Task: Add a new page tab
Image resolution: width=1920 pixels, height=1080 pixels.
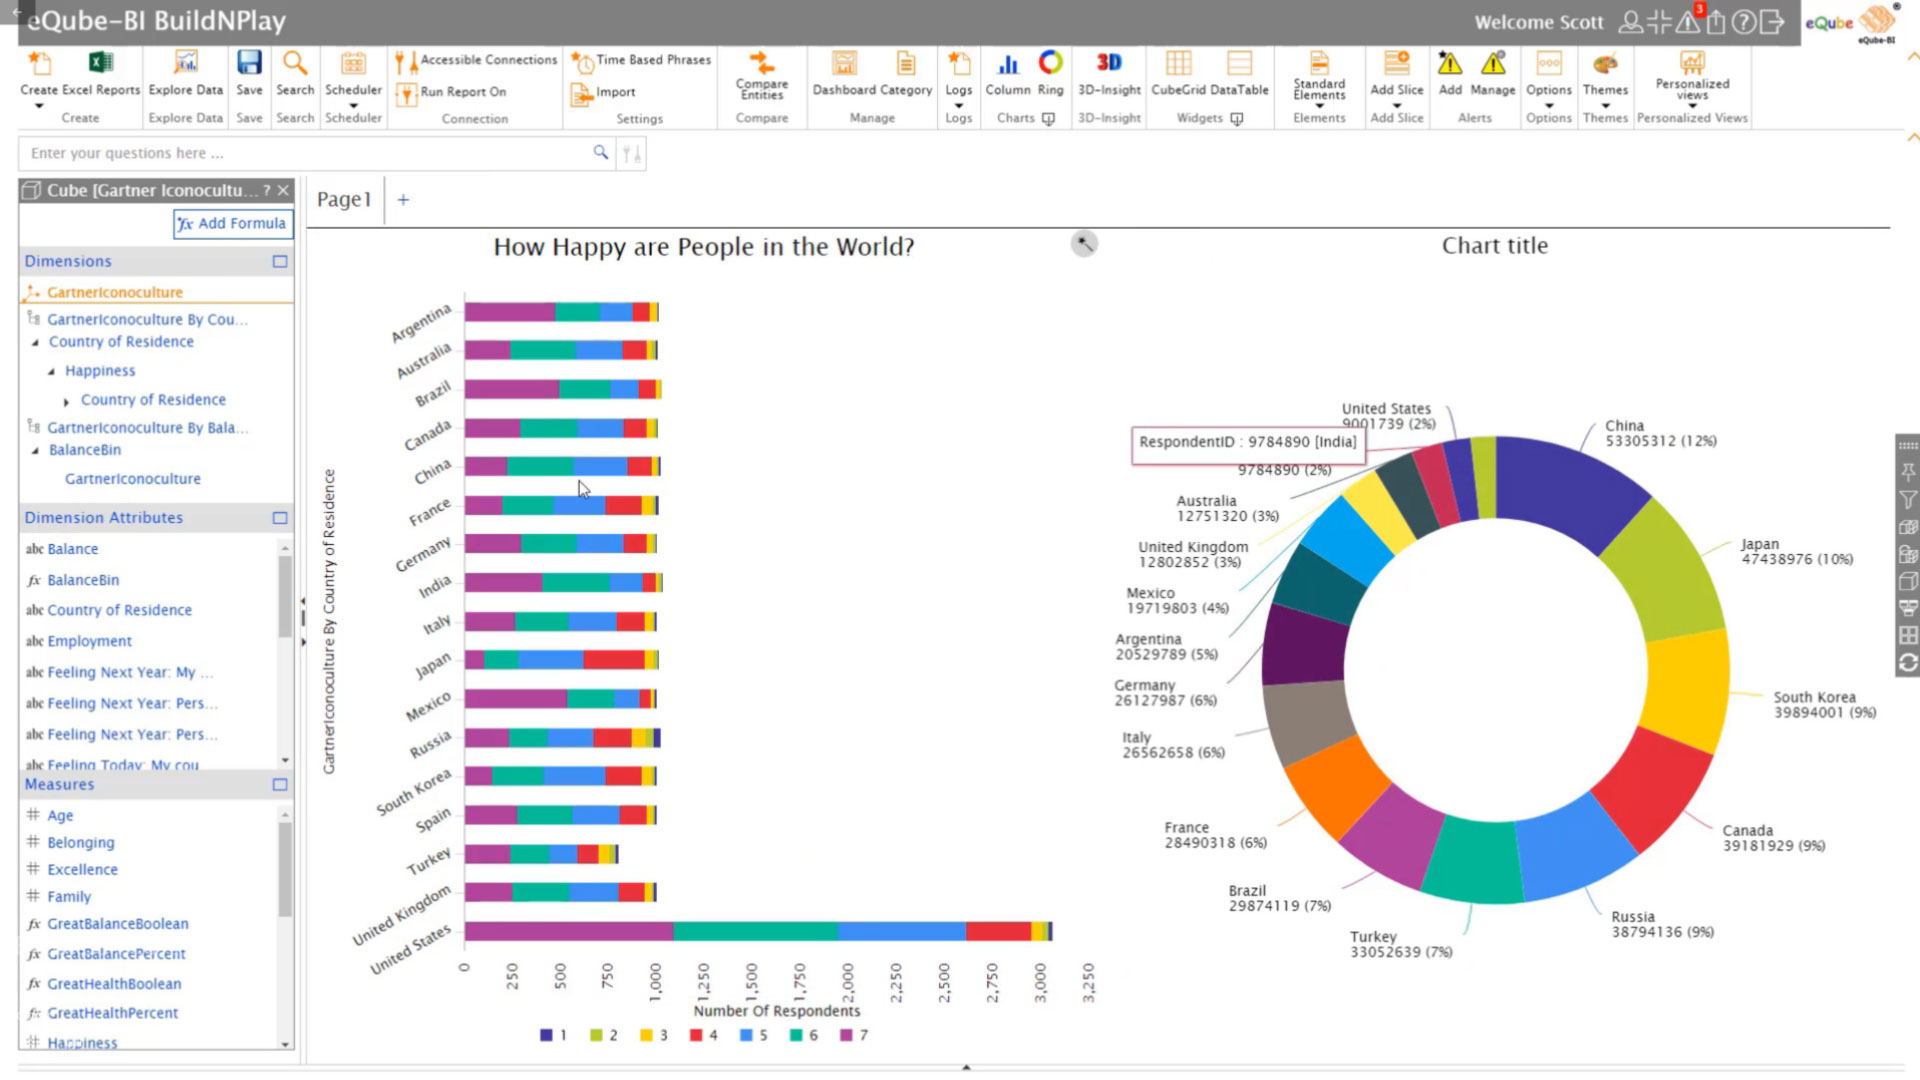Action: [403, 200]
